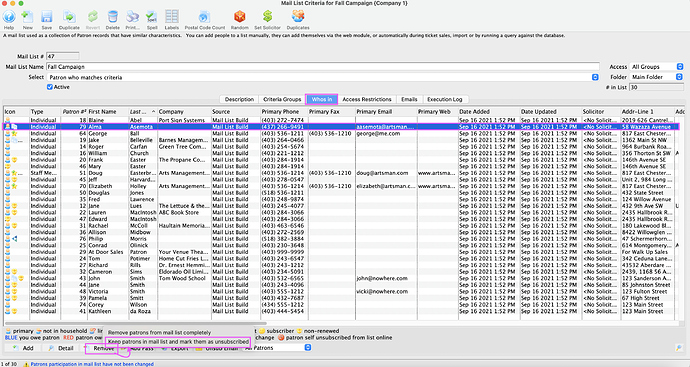Run Postal Code Count

pos(205,18)
